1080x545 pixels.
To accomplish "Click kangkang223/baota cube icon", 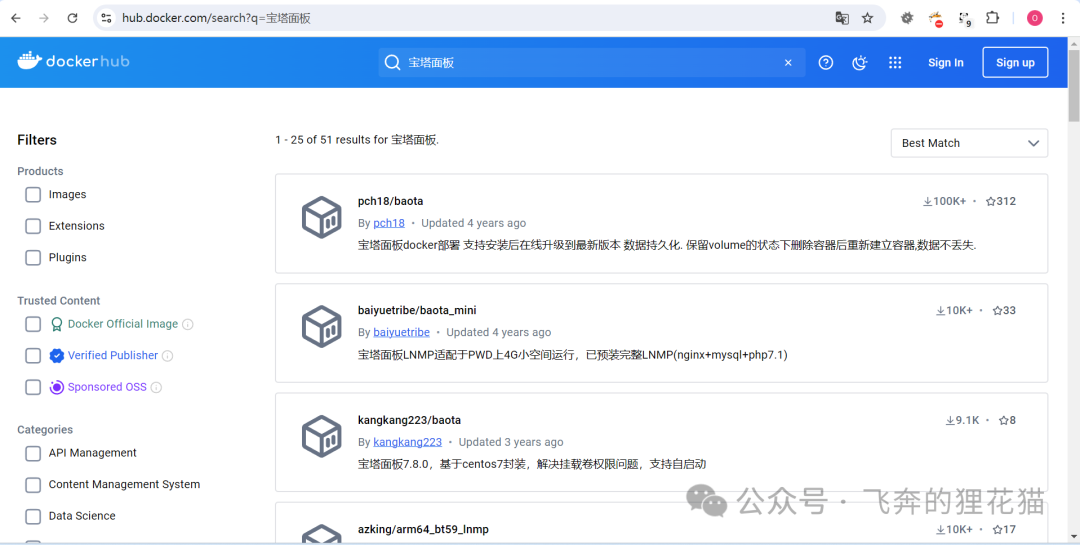I will point(322,436).
